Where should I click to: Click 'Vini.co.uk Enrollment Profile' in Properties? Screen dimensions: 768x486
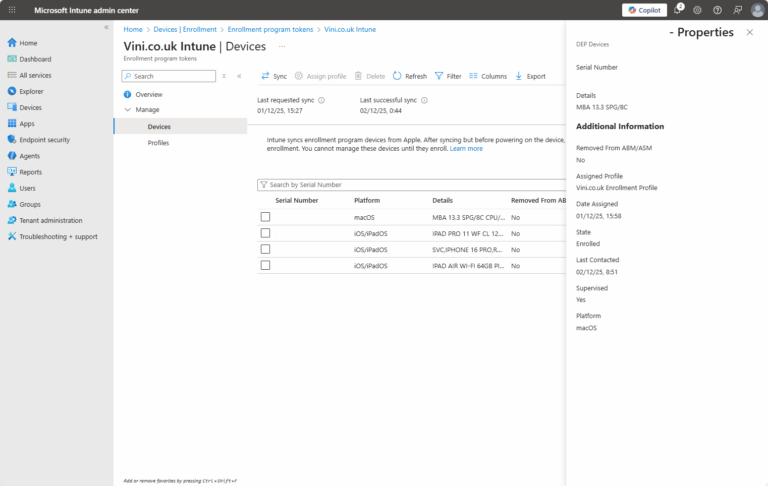(616, 188)
